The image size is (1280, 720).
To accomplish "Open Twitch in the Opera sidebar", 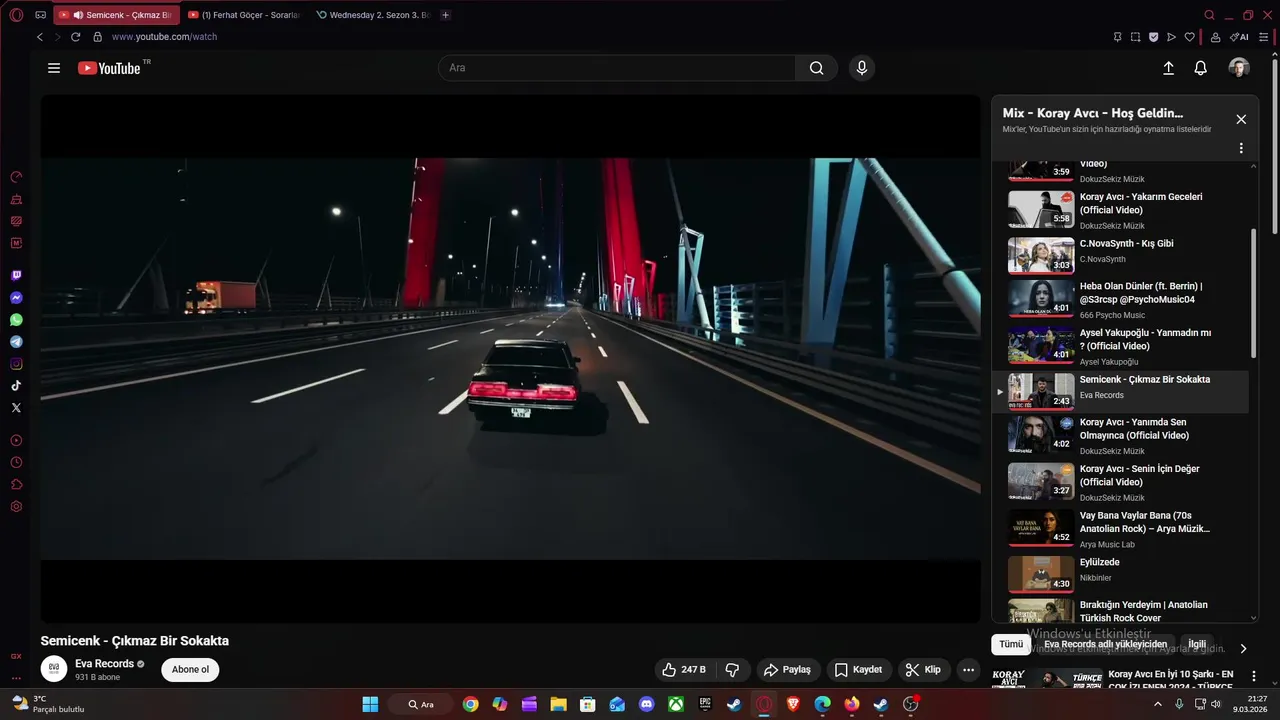I will pyautogui.click(x=16, y=276).
